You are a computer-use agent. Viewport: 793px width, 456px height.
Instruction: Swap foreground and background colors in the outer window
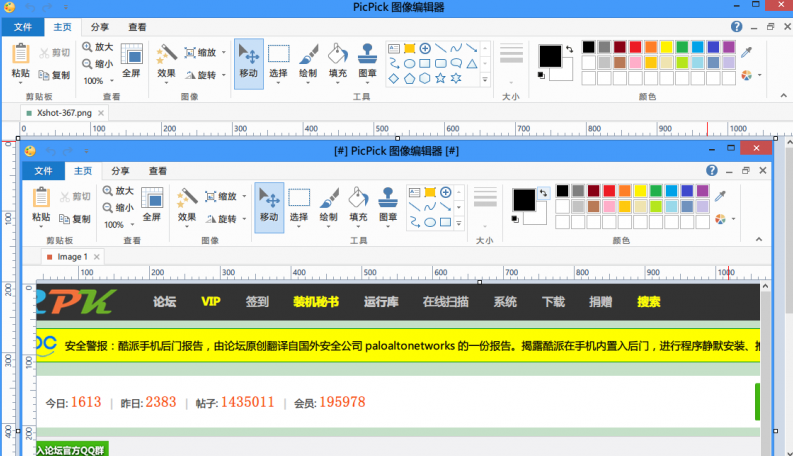pos(570,49)
